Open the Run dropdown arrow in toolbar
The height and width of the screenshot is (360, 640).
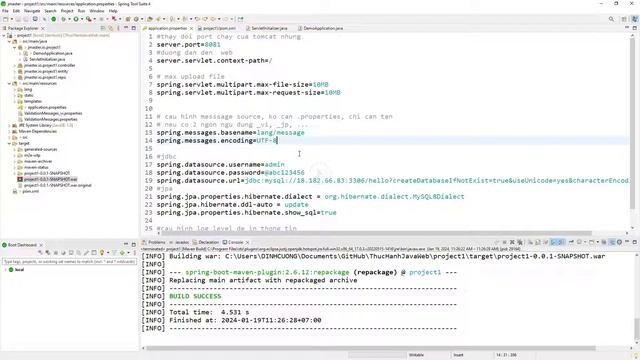click(82, 19)
